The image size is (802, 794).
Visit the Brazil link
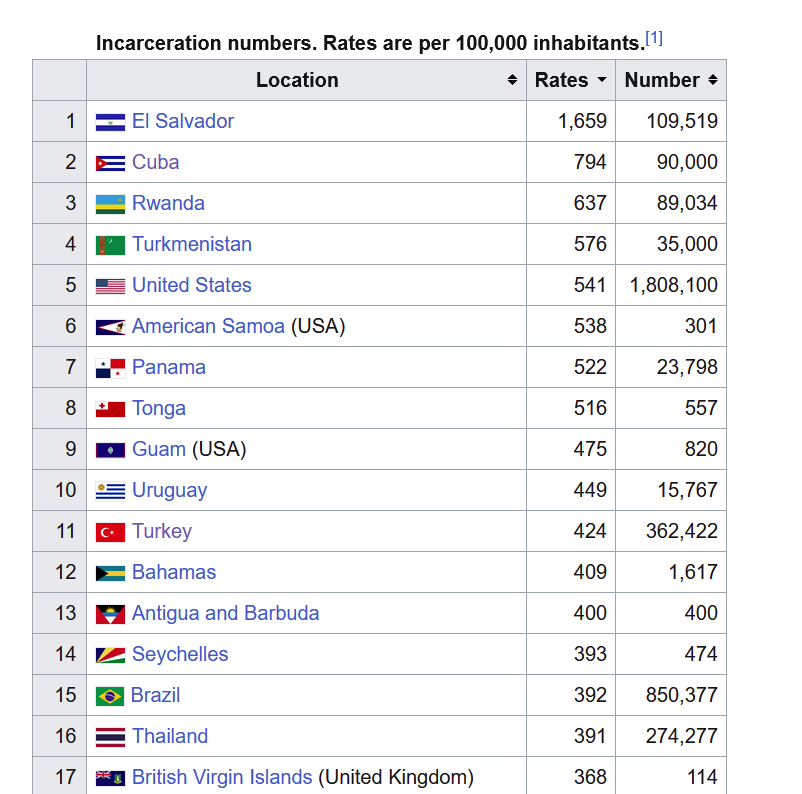coord(155,695)
